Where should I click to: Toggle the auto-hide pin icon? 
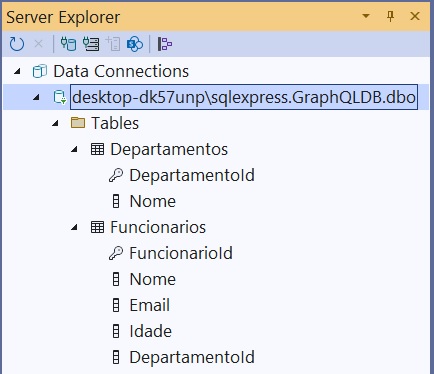(x=390, y=16)
